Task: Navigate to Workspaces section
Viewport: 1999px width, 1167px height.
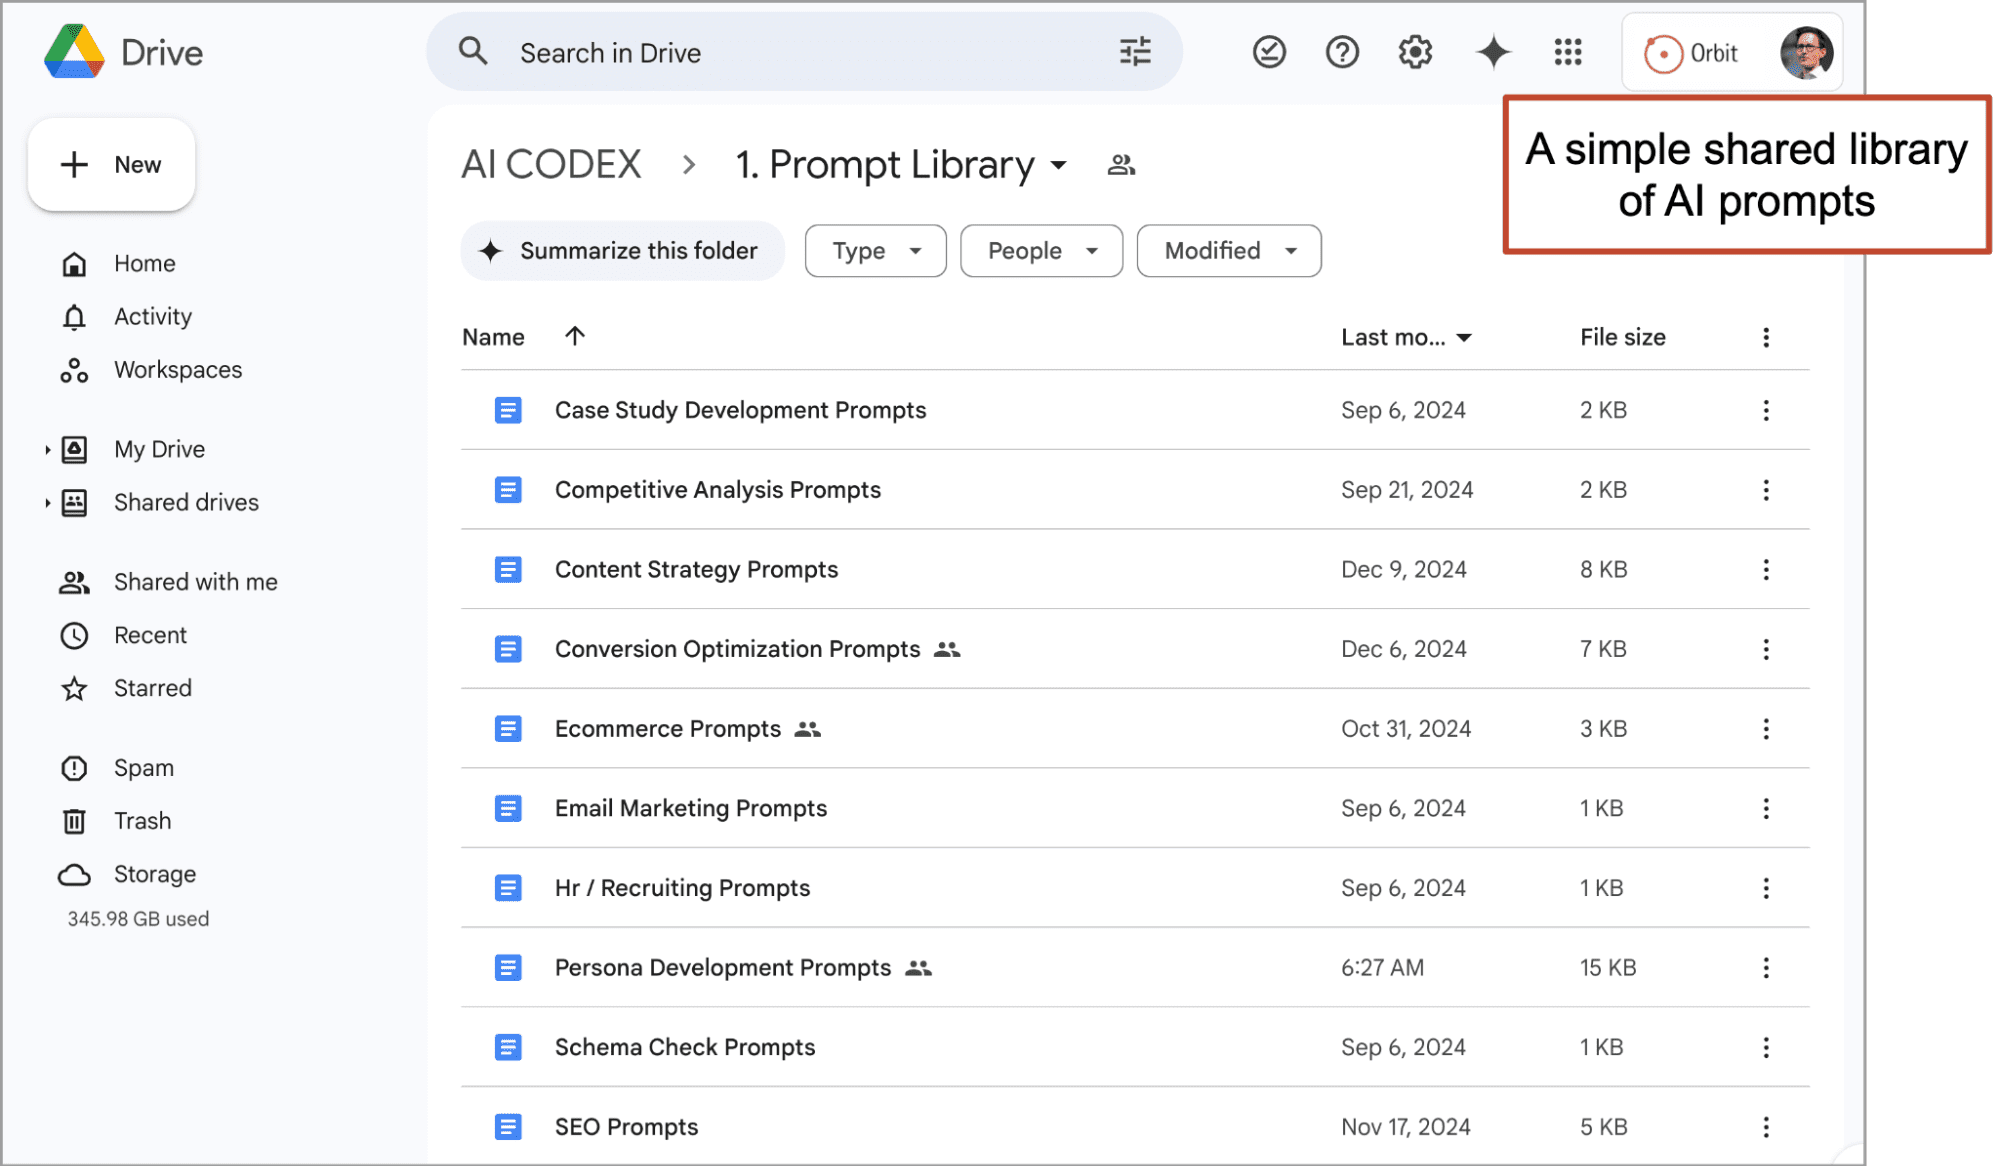Action: tap(176, 368)
